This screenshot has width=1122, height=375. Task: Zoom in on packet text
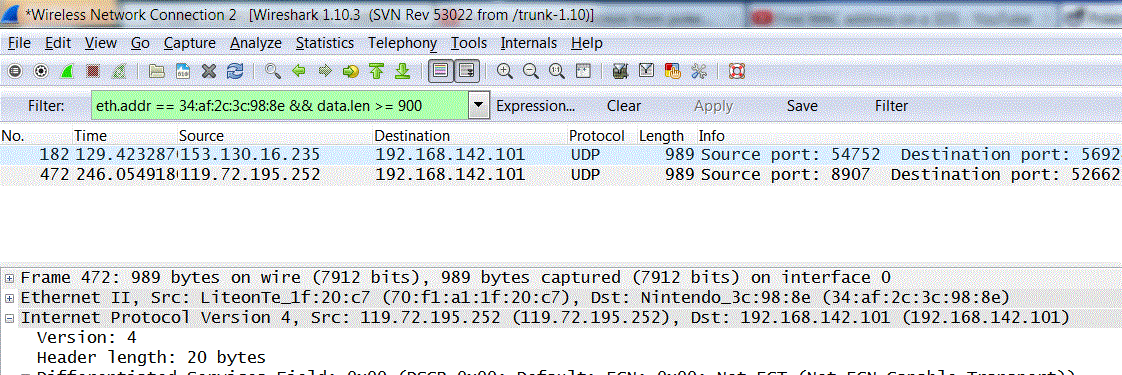tap(505, 71)
